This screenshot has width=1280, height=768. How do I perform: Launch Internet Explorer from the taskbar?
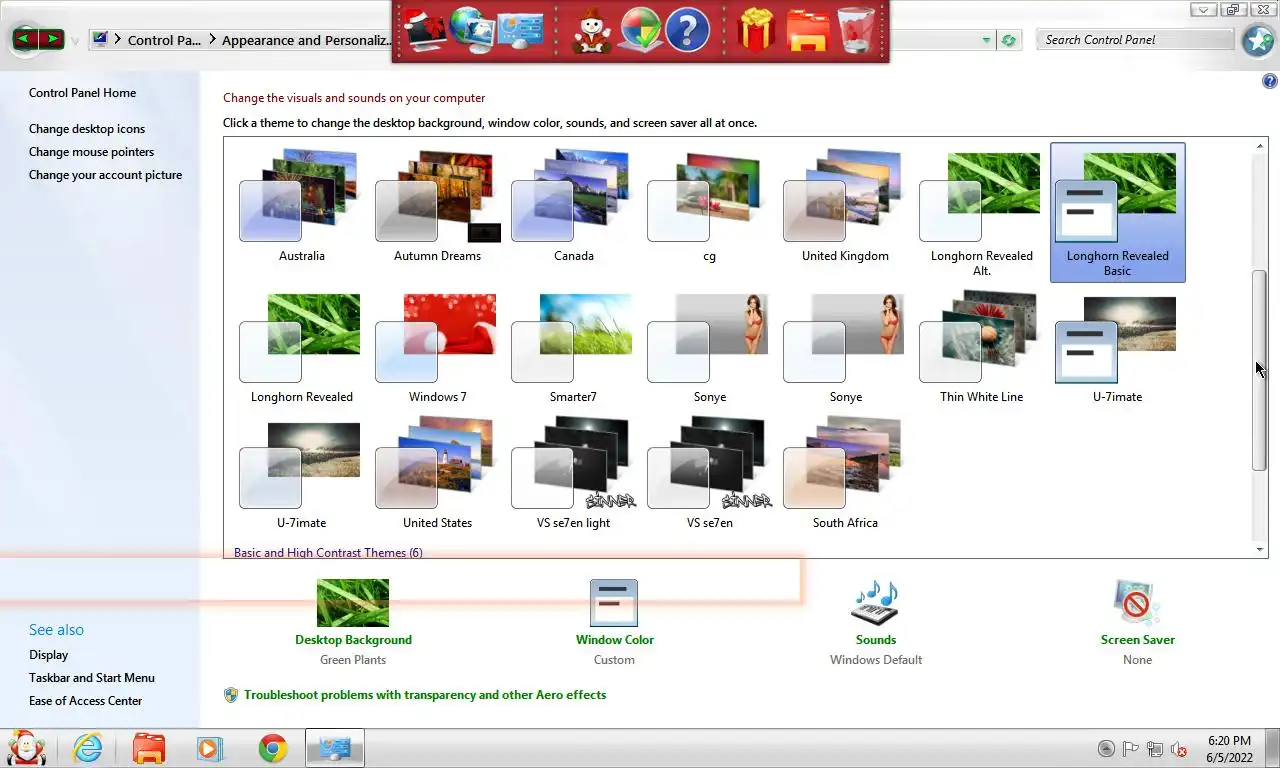coord(89,748)
